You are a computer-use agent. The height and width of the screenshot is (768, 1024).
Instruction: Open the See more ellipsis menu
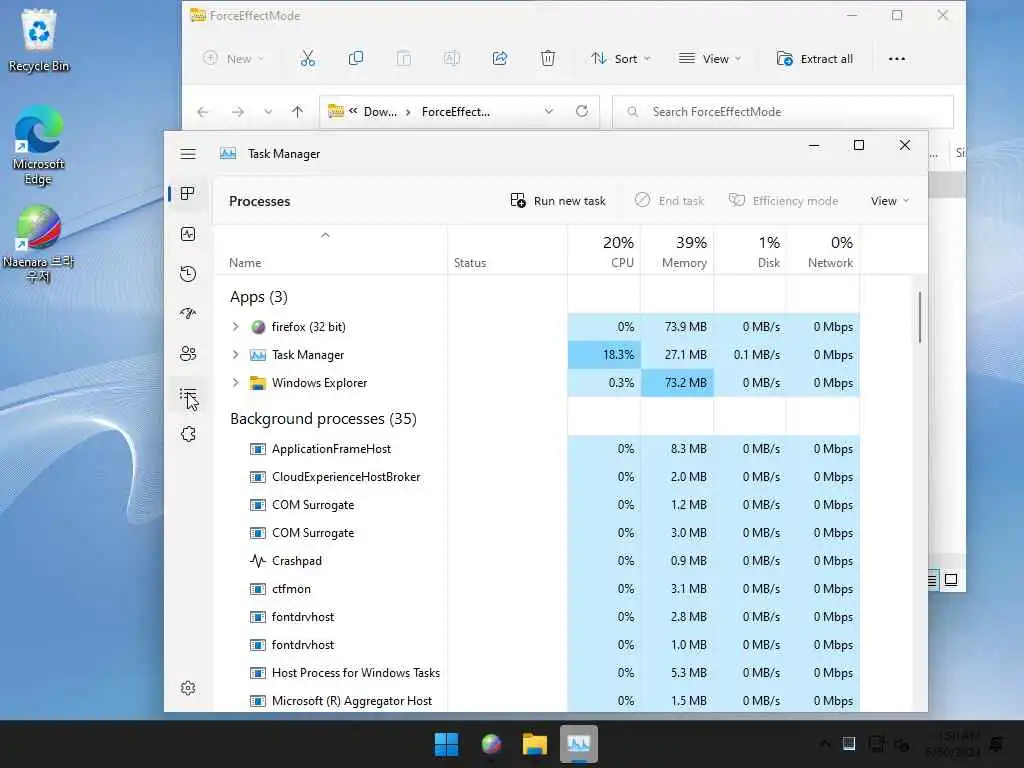click(x=897, y=59)
